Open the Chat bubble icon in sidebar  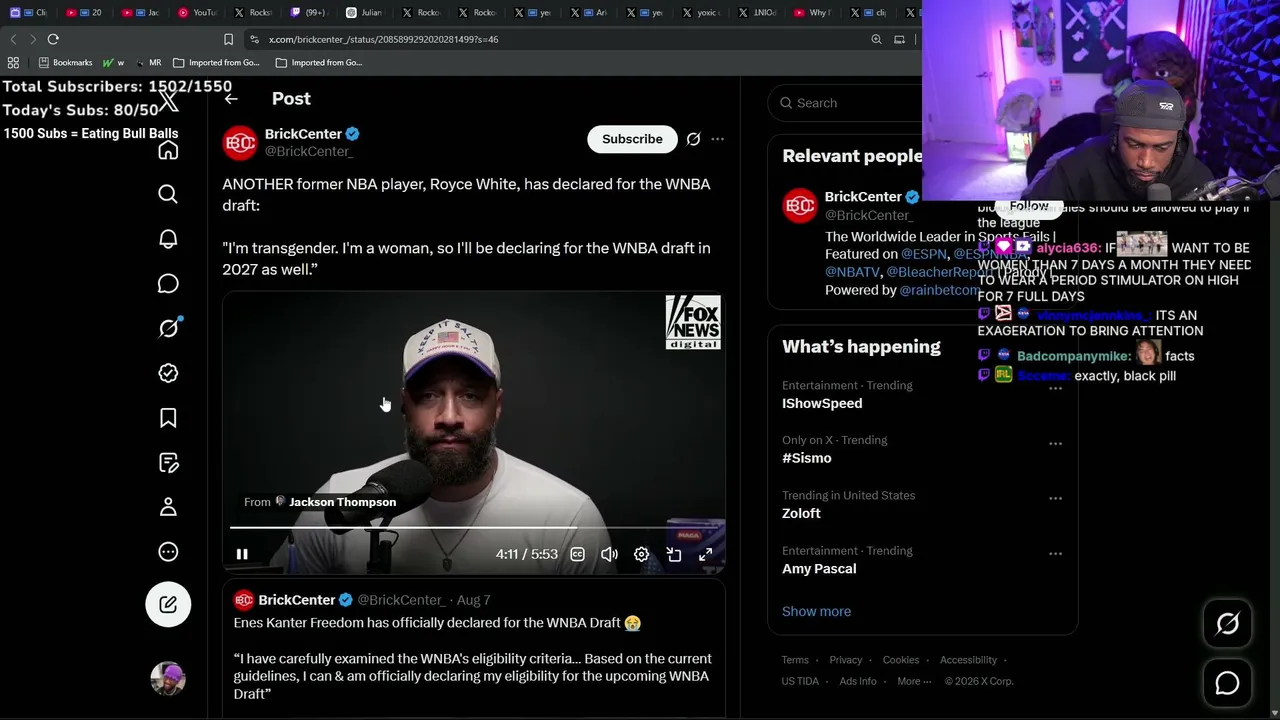click(x=168, y=284)
